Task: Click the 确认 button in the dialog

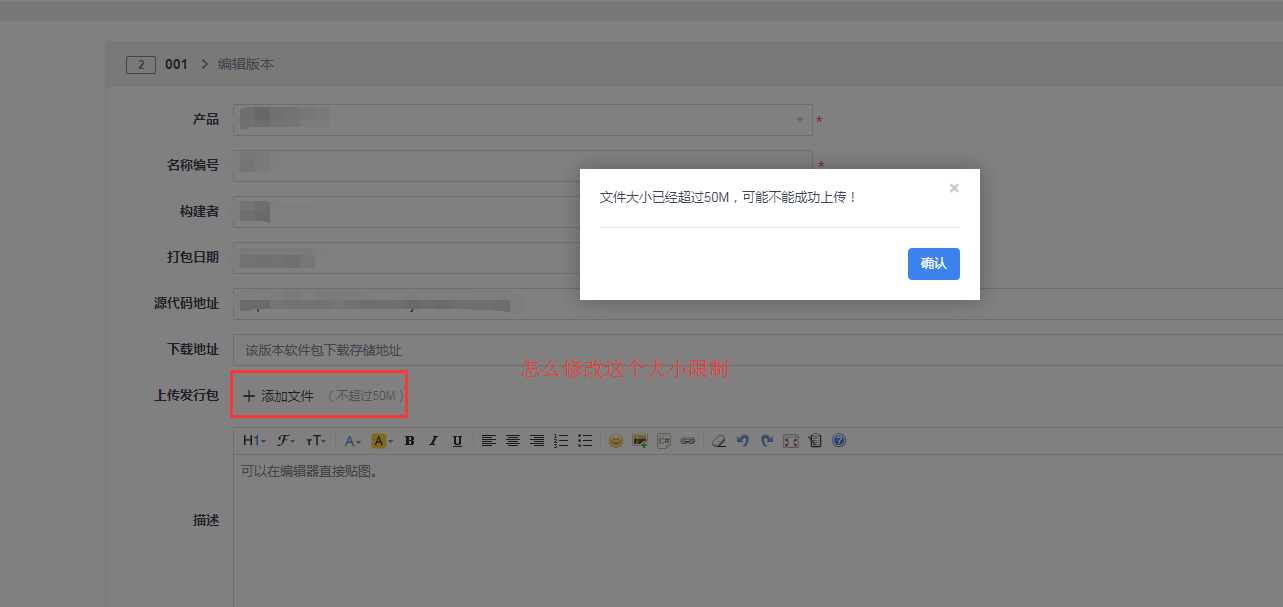Action: coord(933,264)
